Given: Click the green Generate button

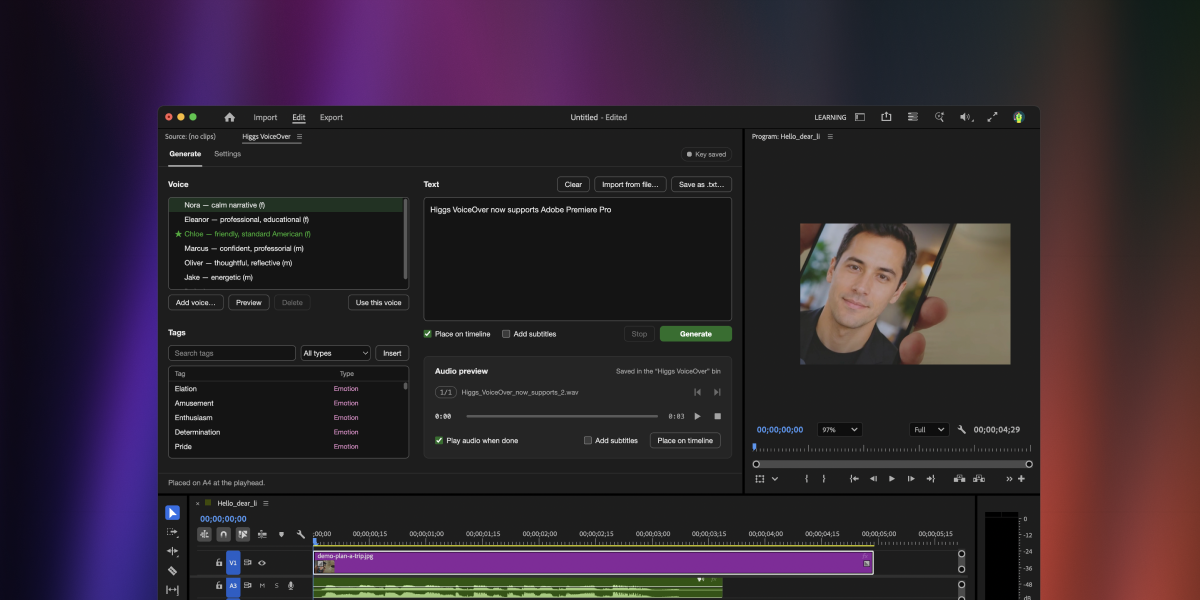Looking at the screenshot, I should point(696,334).
